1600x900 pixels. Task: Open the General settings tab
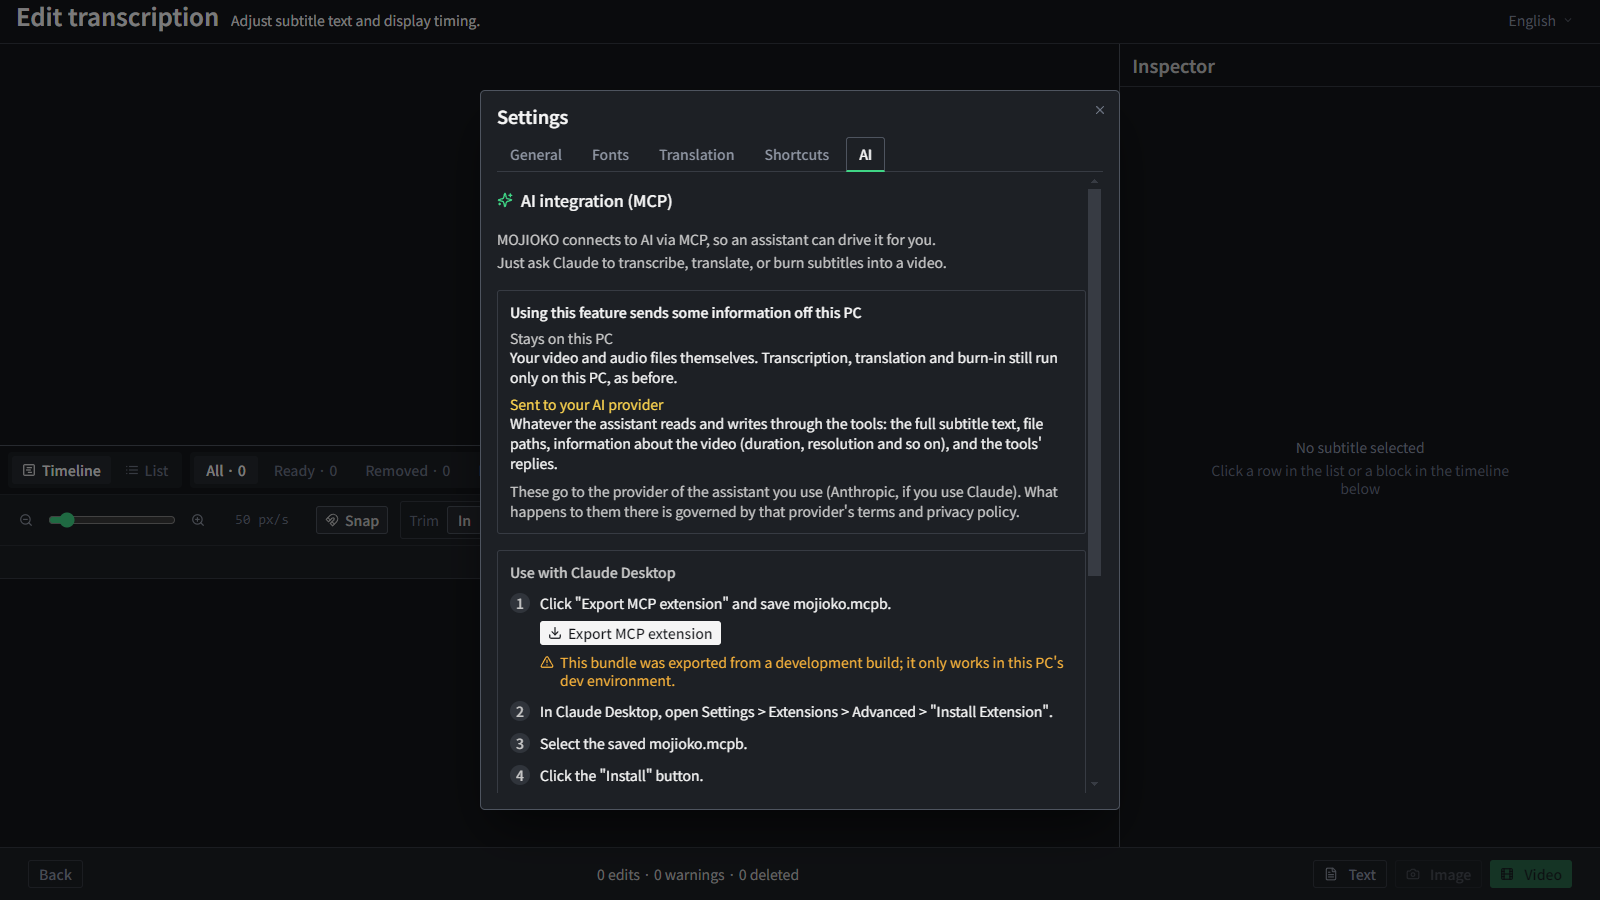pyautogui.click(x=536, y=155)
